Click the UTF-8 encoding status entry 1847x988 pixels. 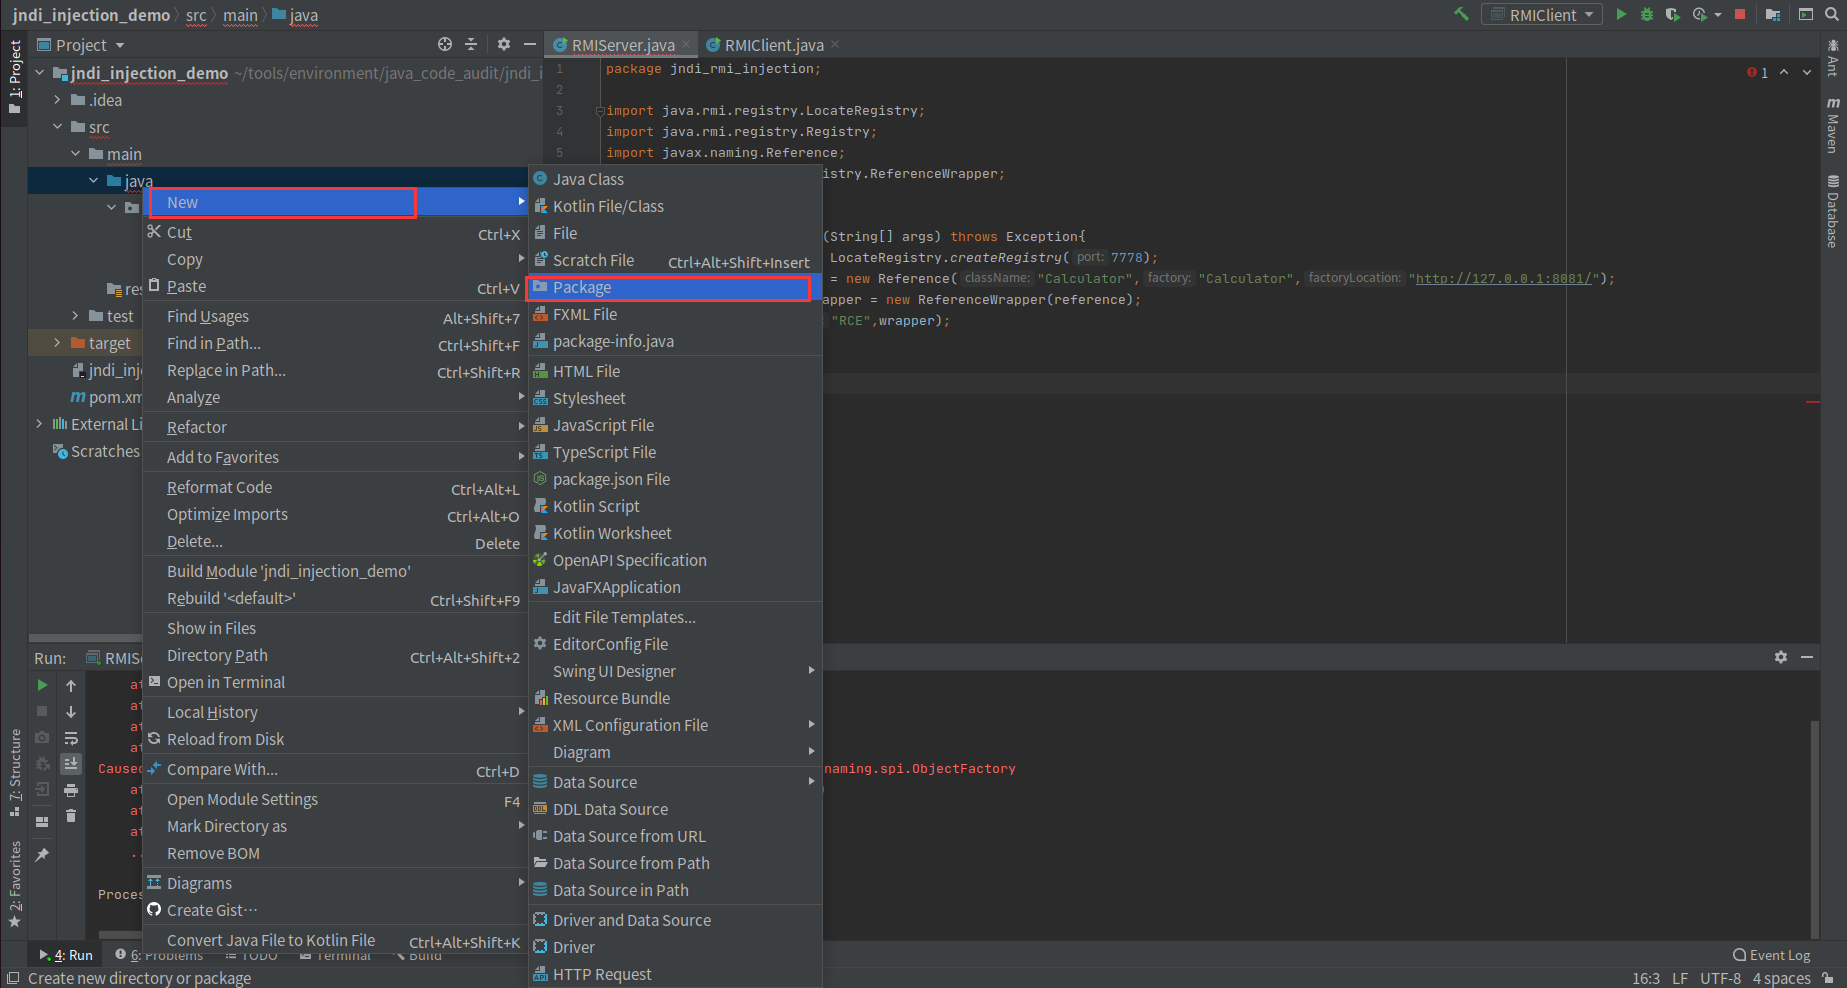pyautogui.click(x=1720, y=978)
